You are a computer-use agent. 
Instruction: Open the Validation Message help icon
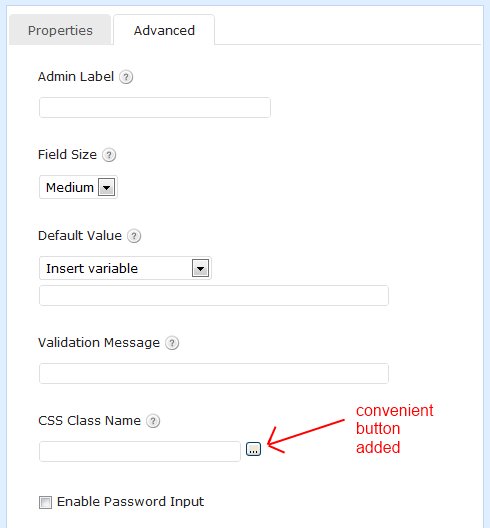(172, 343)
